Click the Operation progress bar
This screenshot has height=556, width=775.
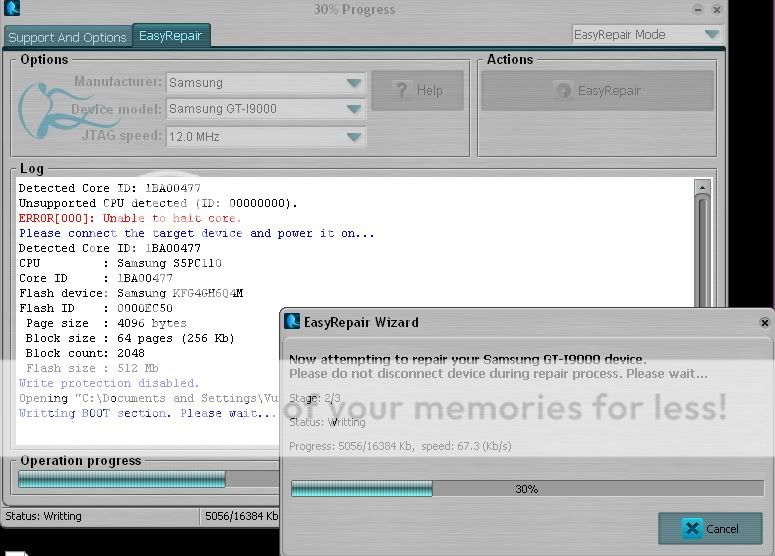(x=148, y=479)
